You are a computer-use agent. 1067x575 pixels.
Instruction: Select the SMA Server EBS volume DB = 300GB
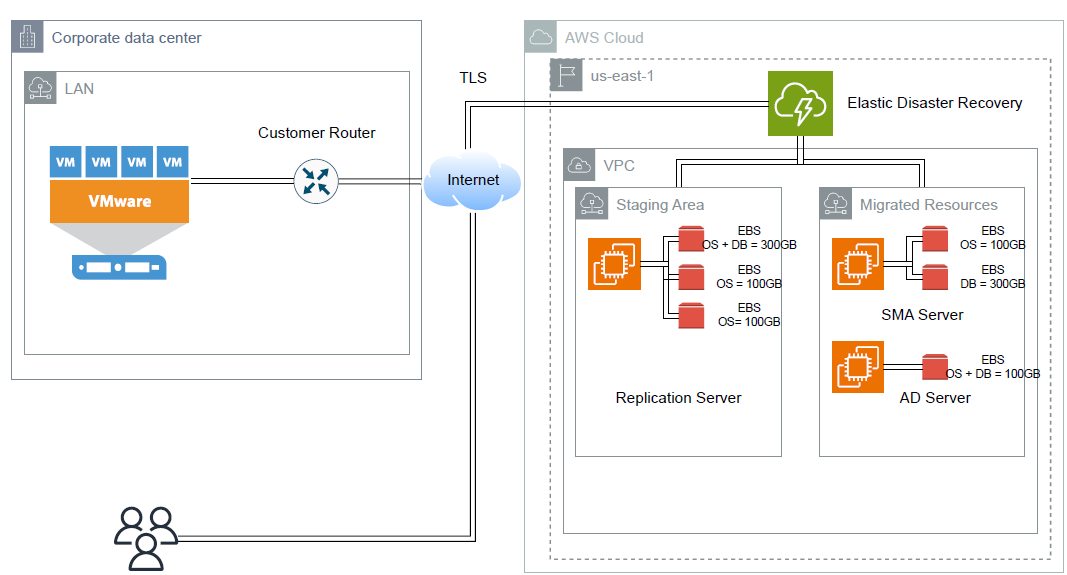click(x=935, y=278)
